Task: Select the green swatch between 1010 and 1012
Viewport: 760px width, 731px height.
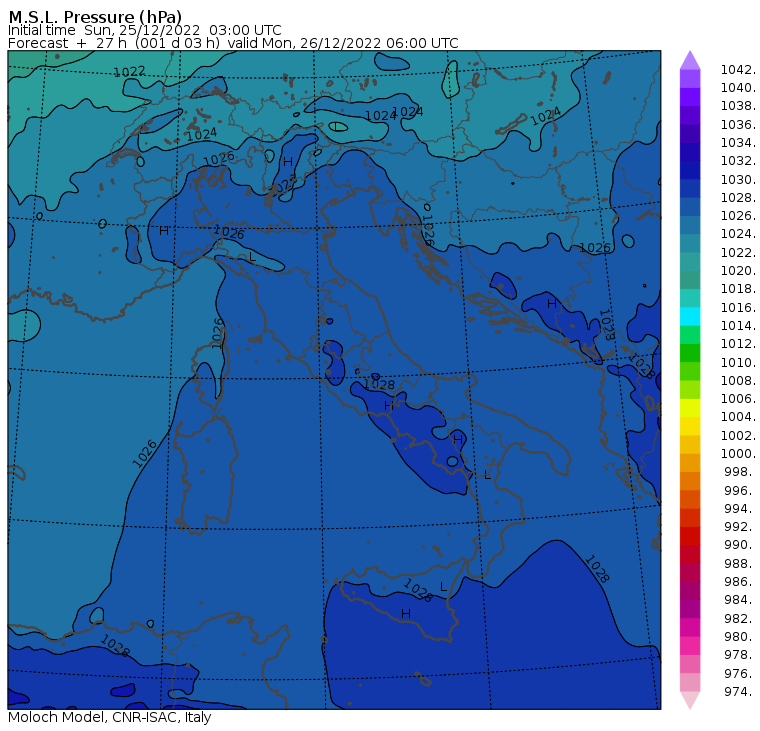Action: (x=690, y=353)
